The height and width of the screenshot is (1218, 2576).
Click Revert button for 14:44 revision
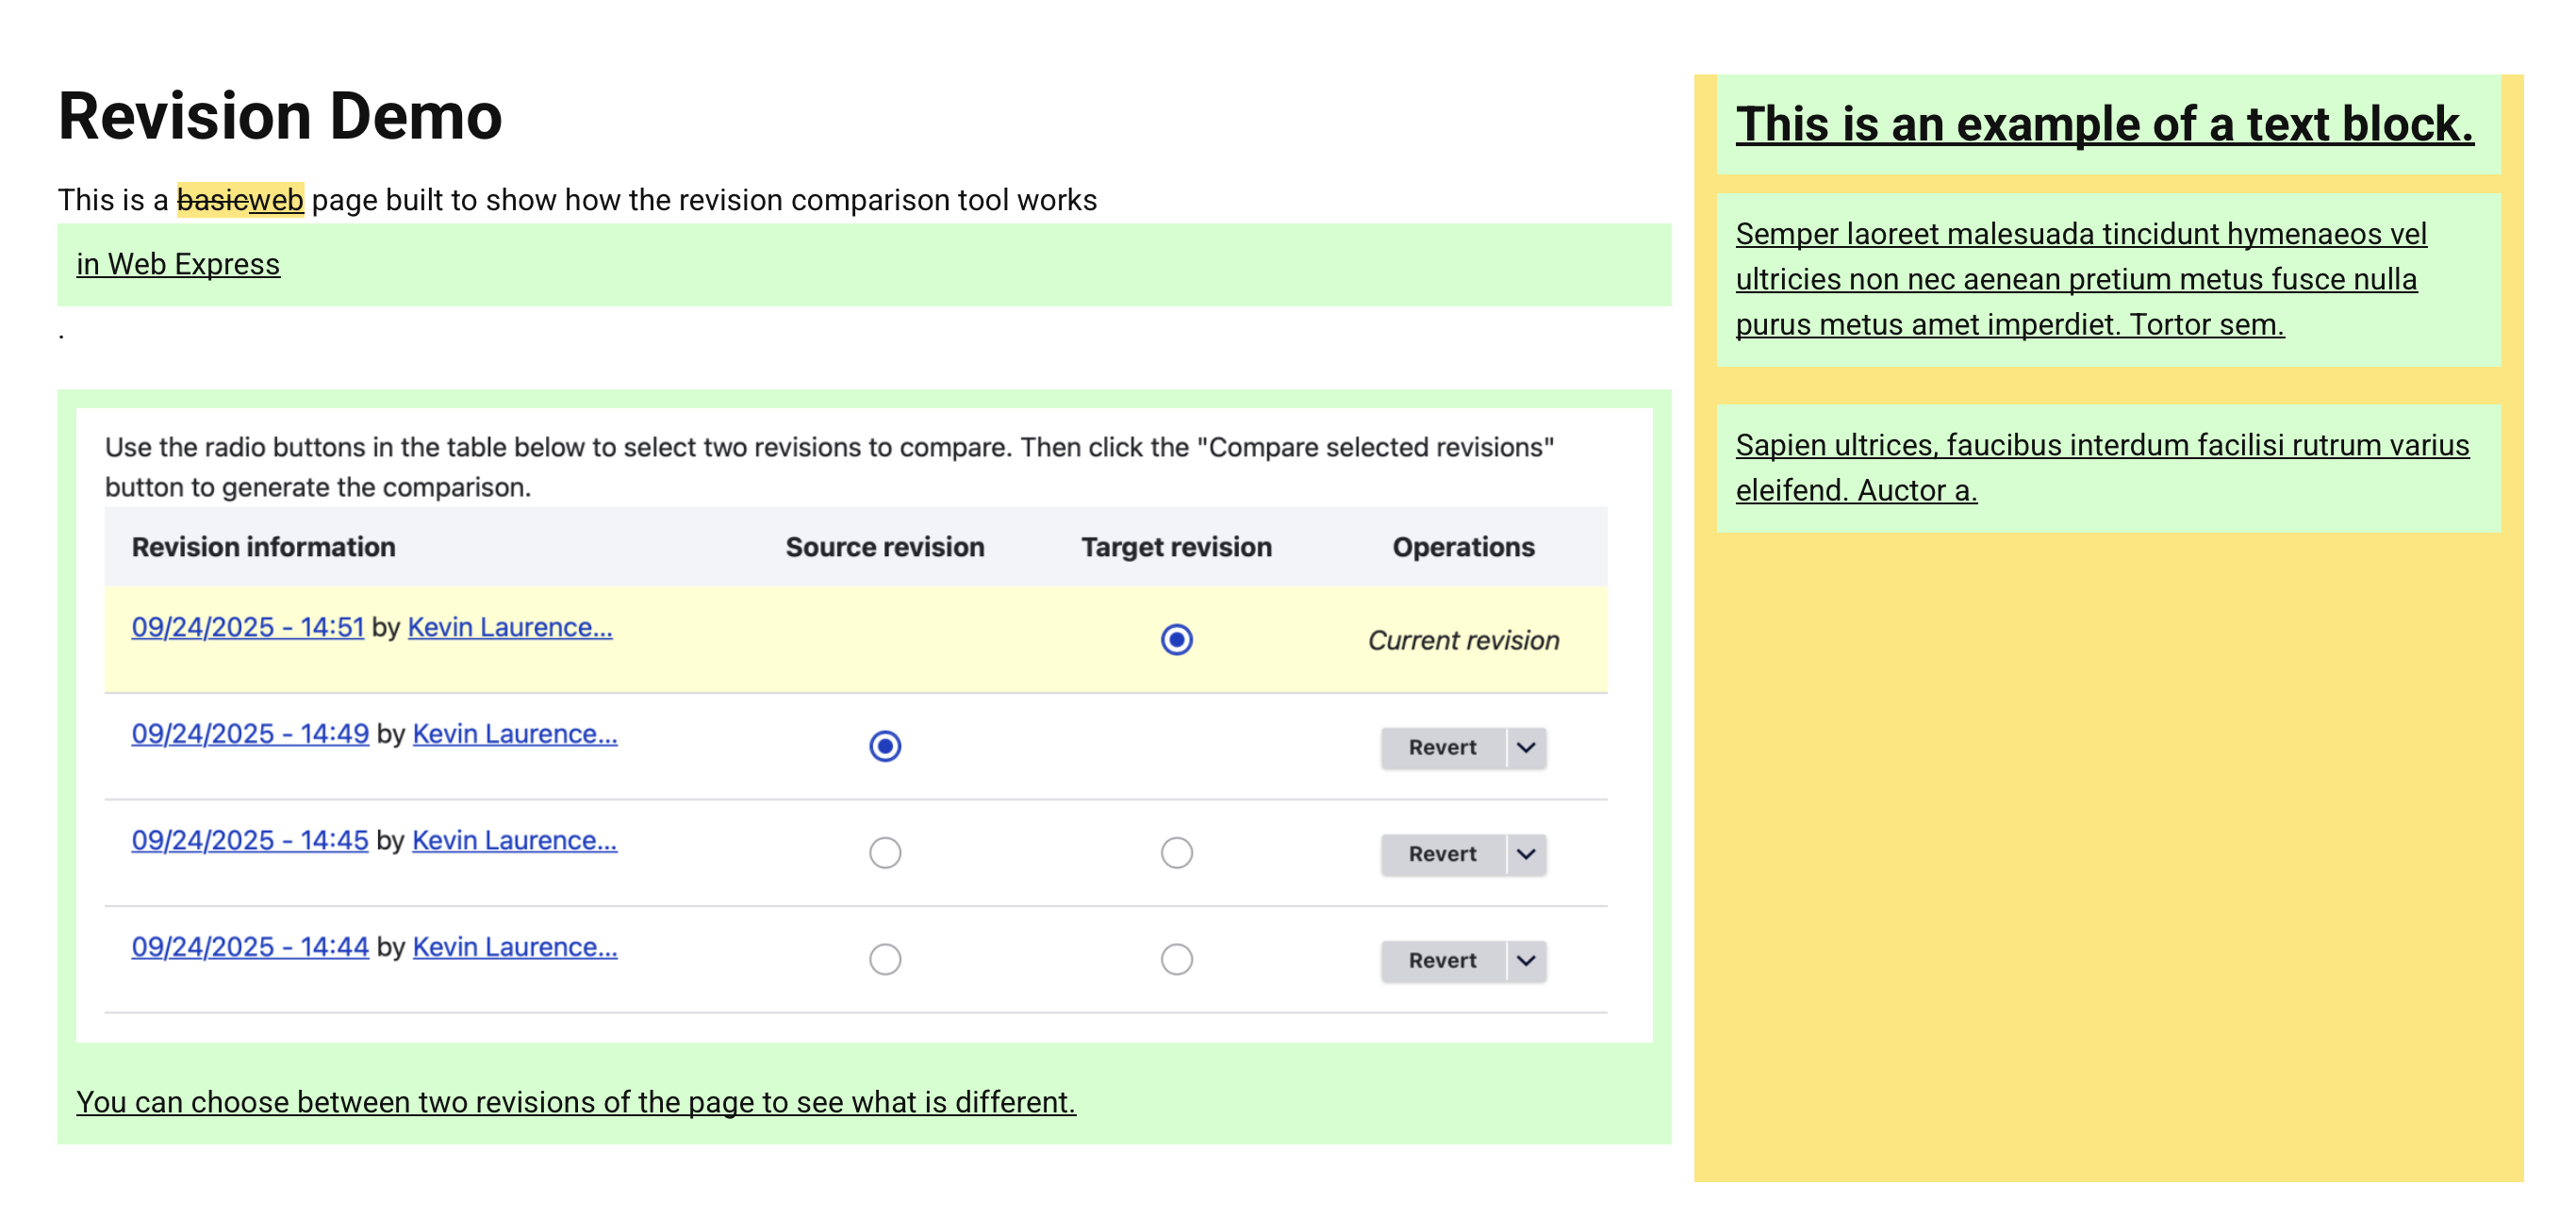click(x=1441, y=960)
